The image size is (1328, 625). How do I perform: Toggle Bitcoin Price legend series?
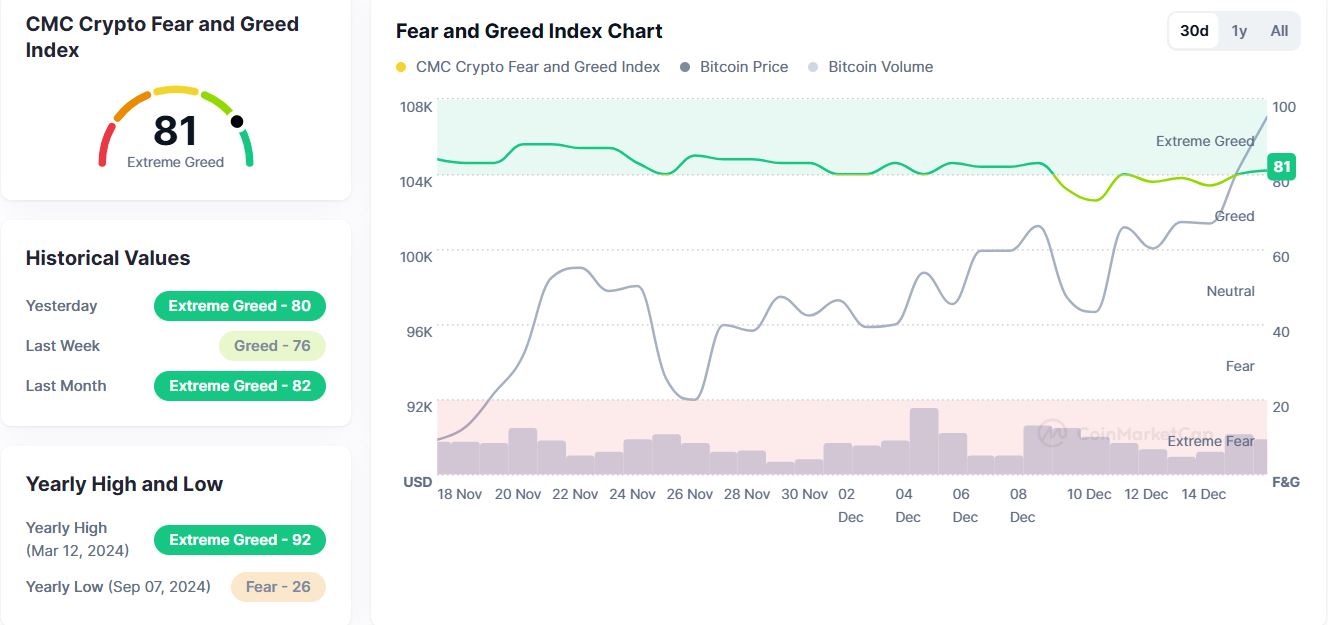(744, 67)
